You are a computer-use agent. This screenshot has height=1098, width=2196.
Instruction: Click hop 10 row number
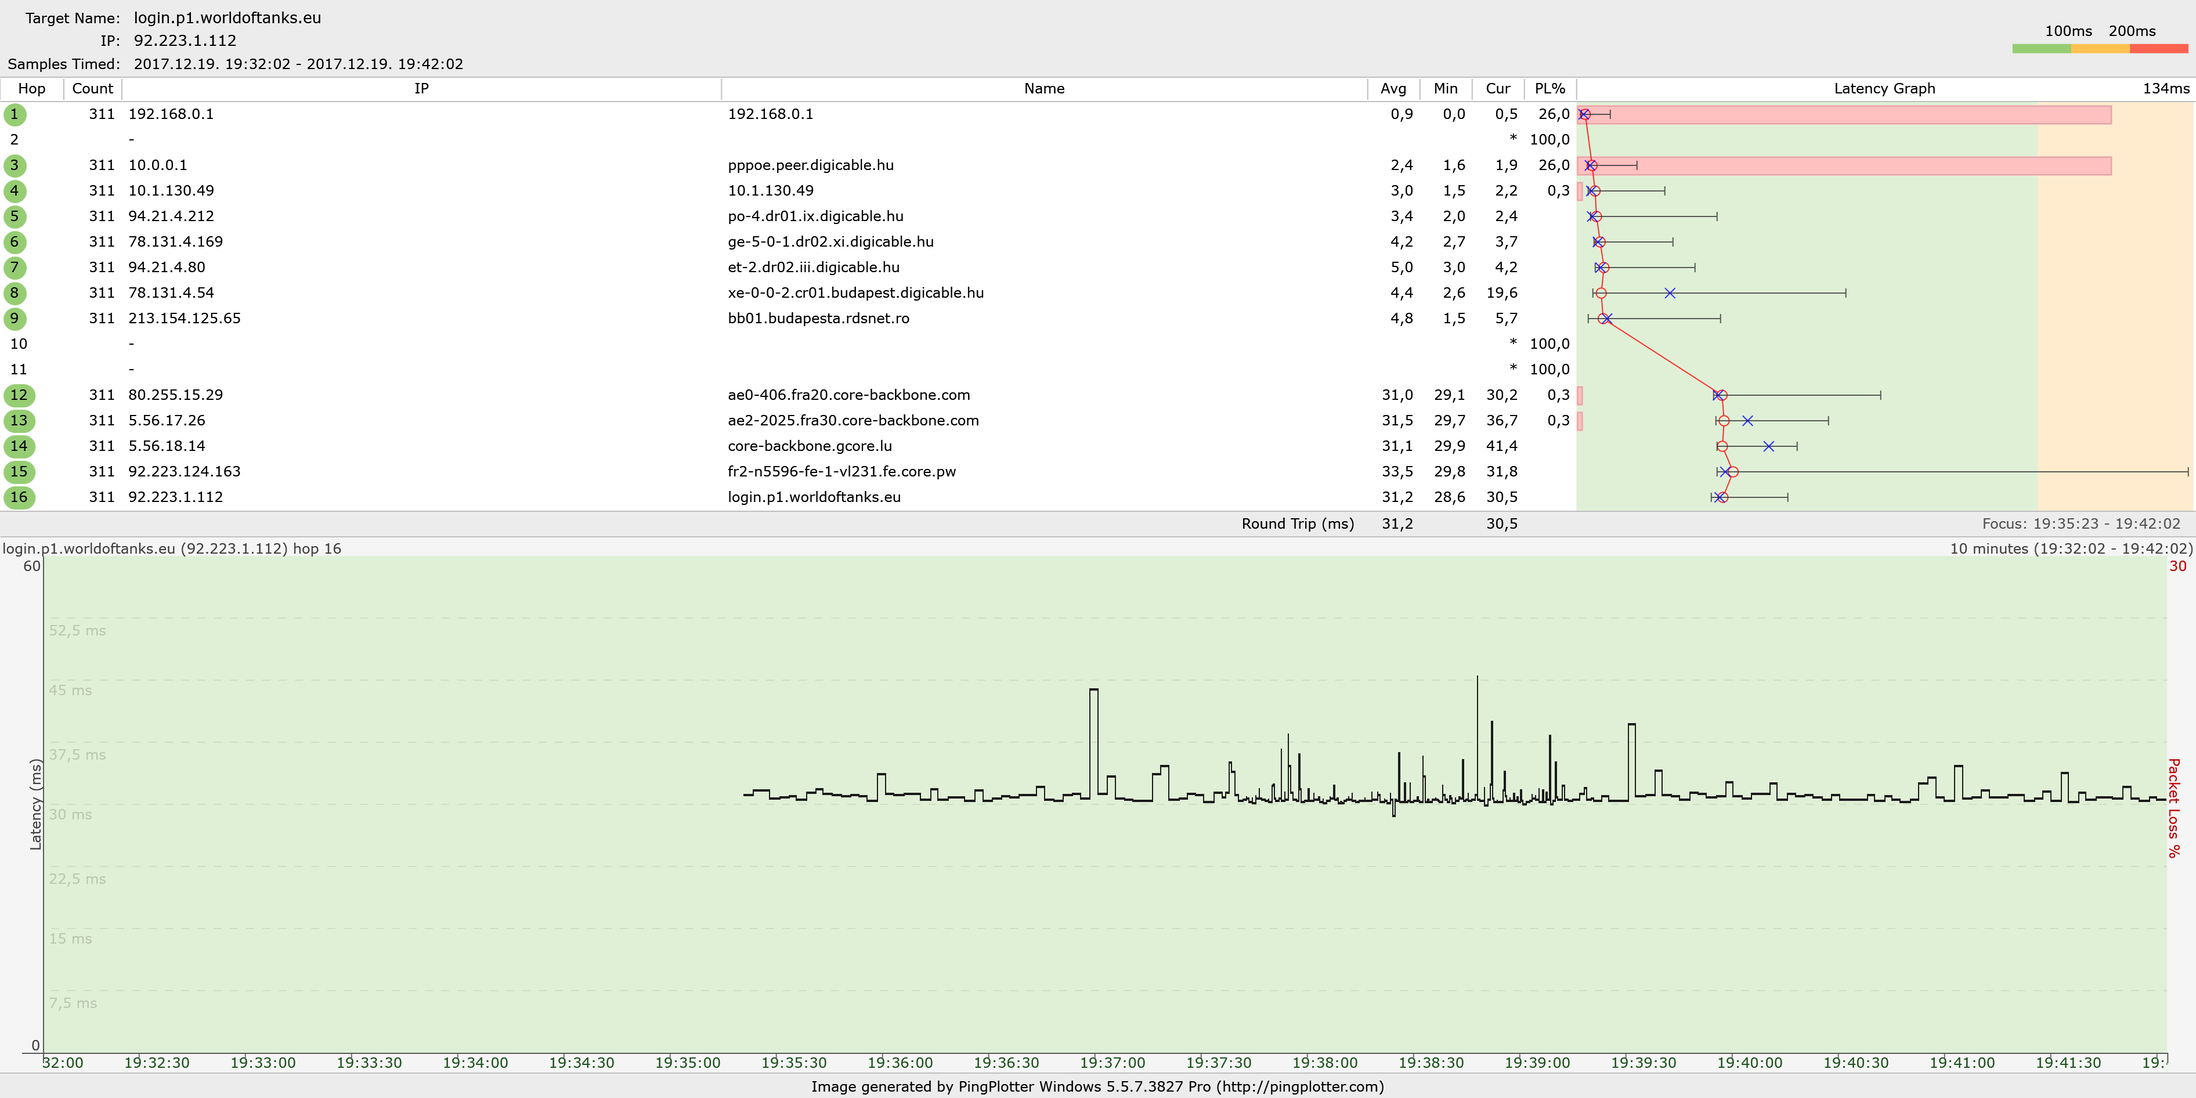pos(19,344)
